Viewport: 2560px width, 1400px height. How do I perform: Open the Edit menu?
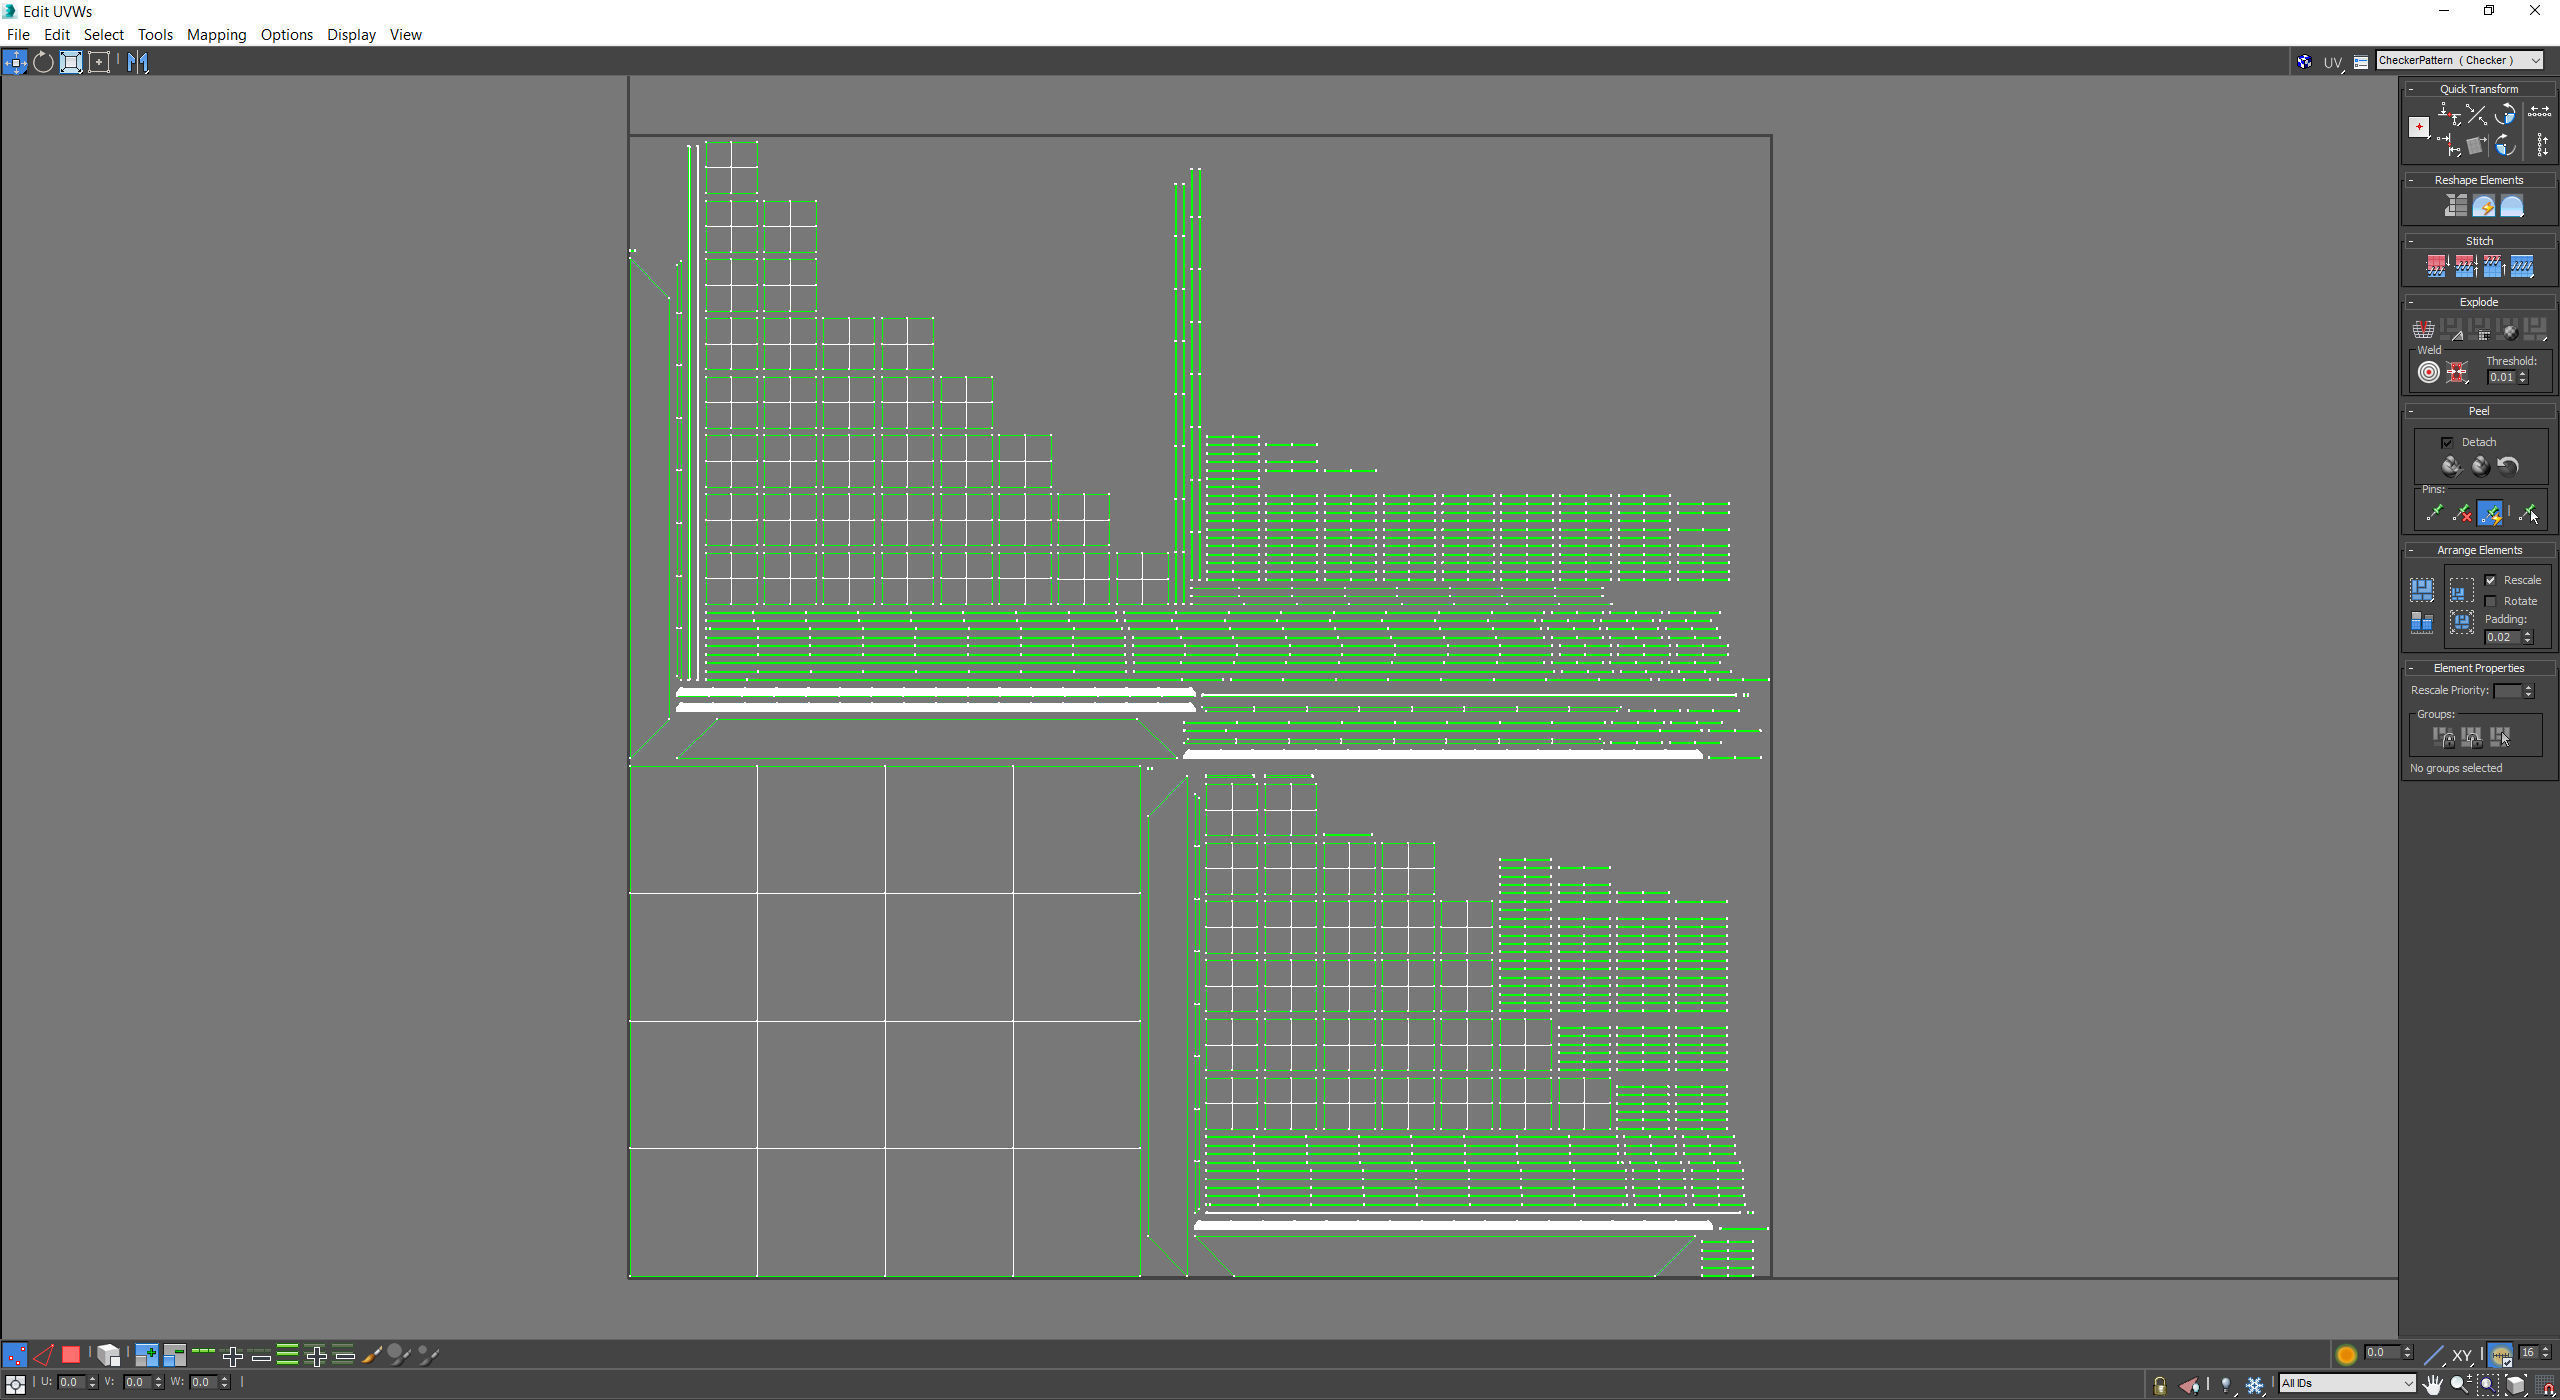coord(57,34)
